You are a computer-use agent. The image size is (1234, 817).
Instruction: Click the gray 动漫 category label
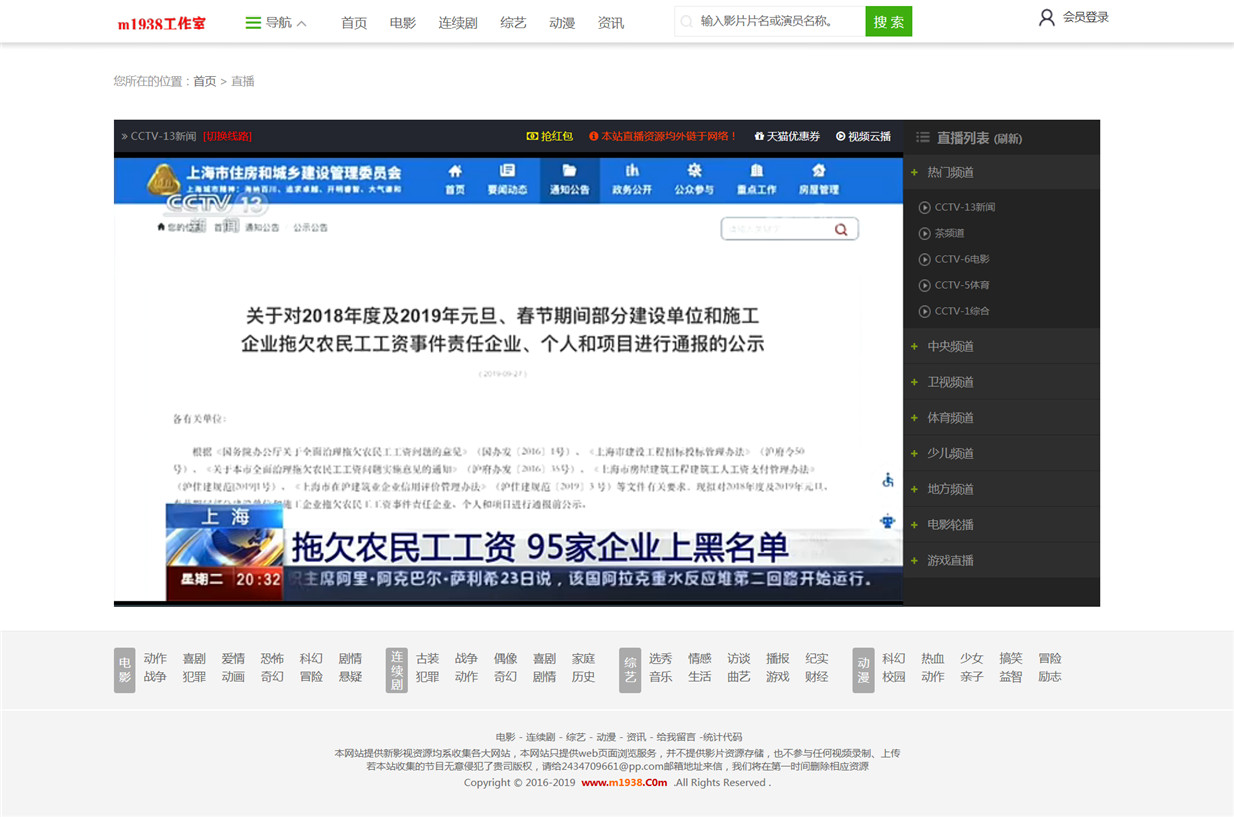[863, 670]
